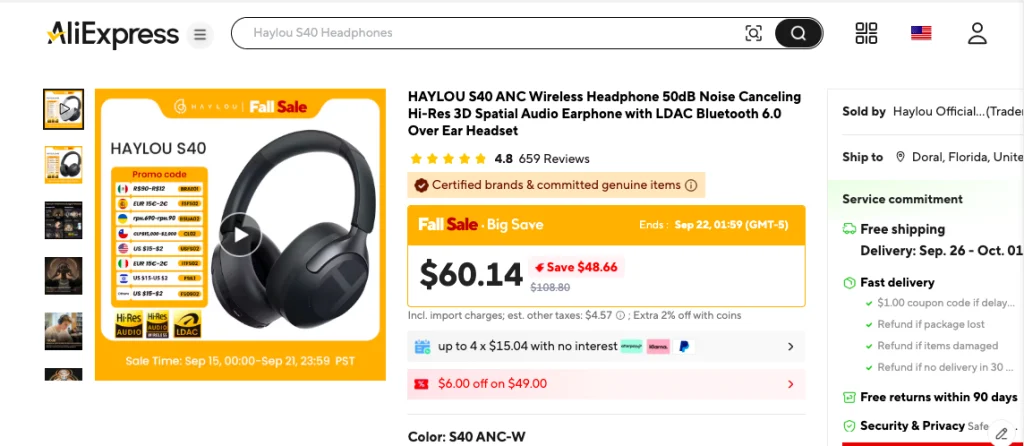Play the product video on main image
Image resolution: width=1024 pixels, height=446 pixels.
point(240,236)
